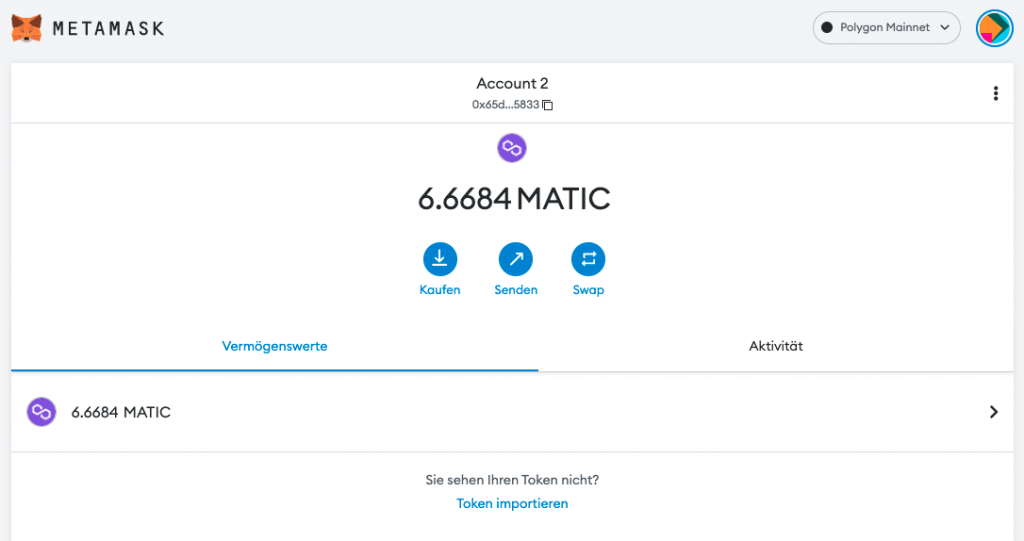Click the down chevron in the network selector
The height and width of the screenshot is (541, 1024).
[x=944, y=28]
